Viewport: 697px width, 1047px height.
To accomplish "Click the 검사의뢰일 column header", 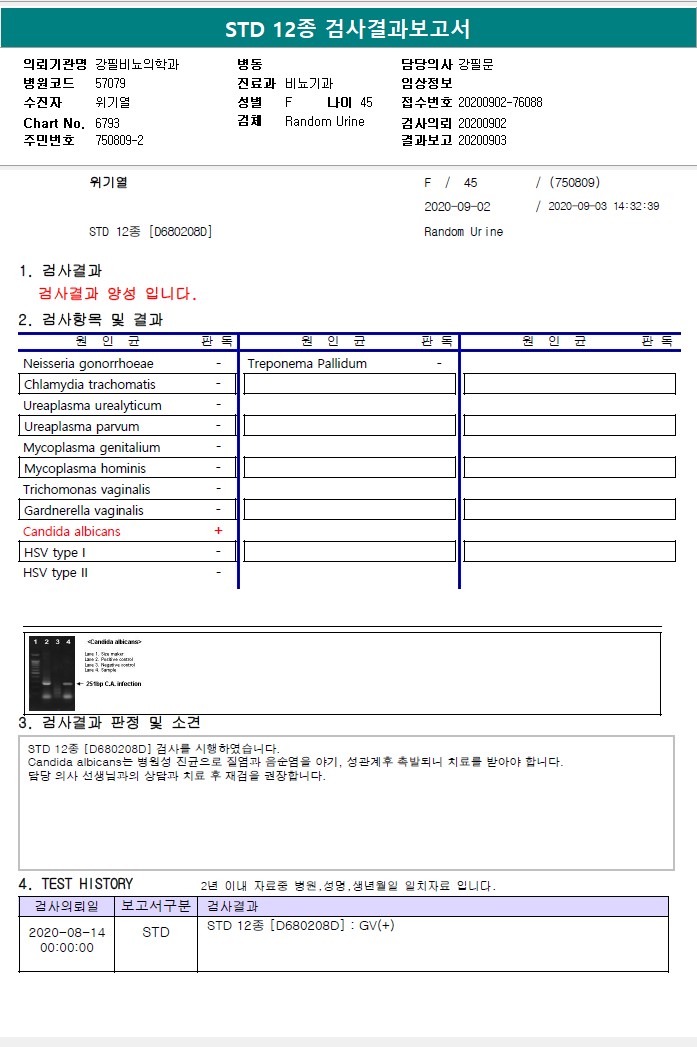I will pyautogui.click(x=67, y=906).
